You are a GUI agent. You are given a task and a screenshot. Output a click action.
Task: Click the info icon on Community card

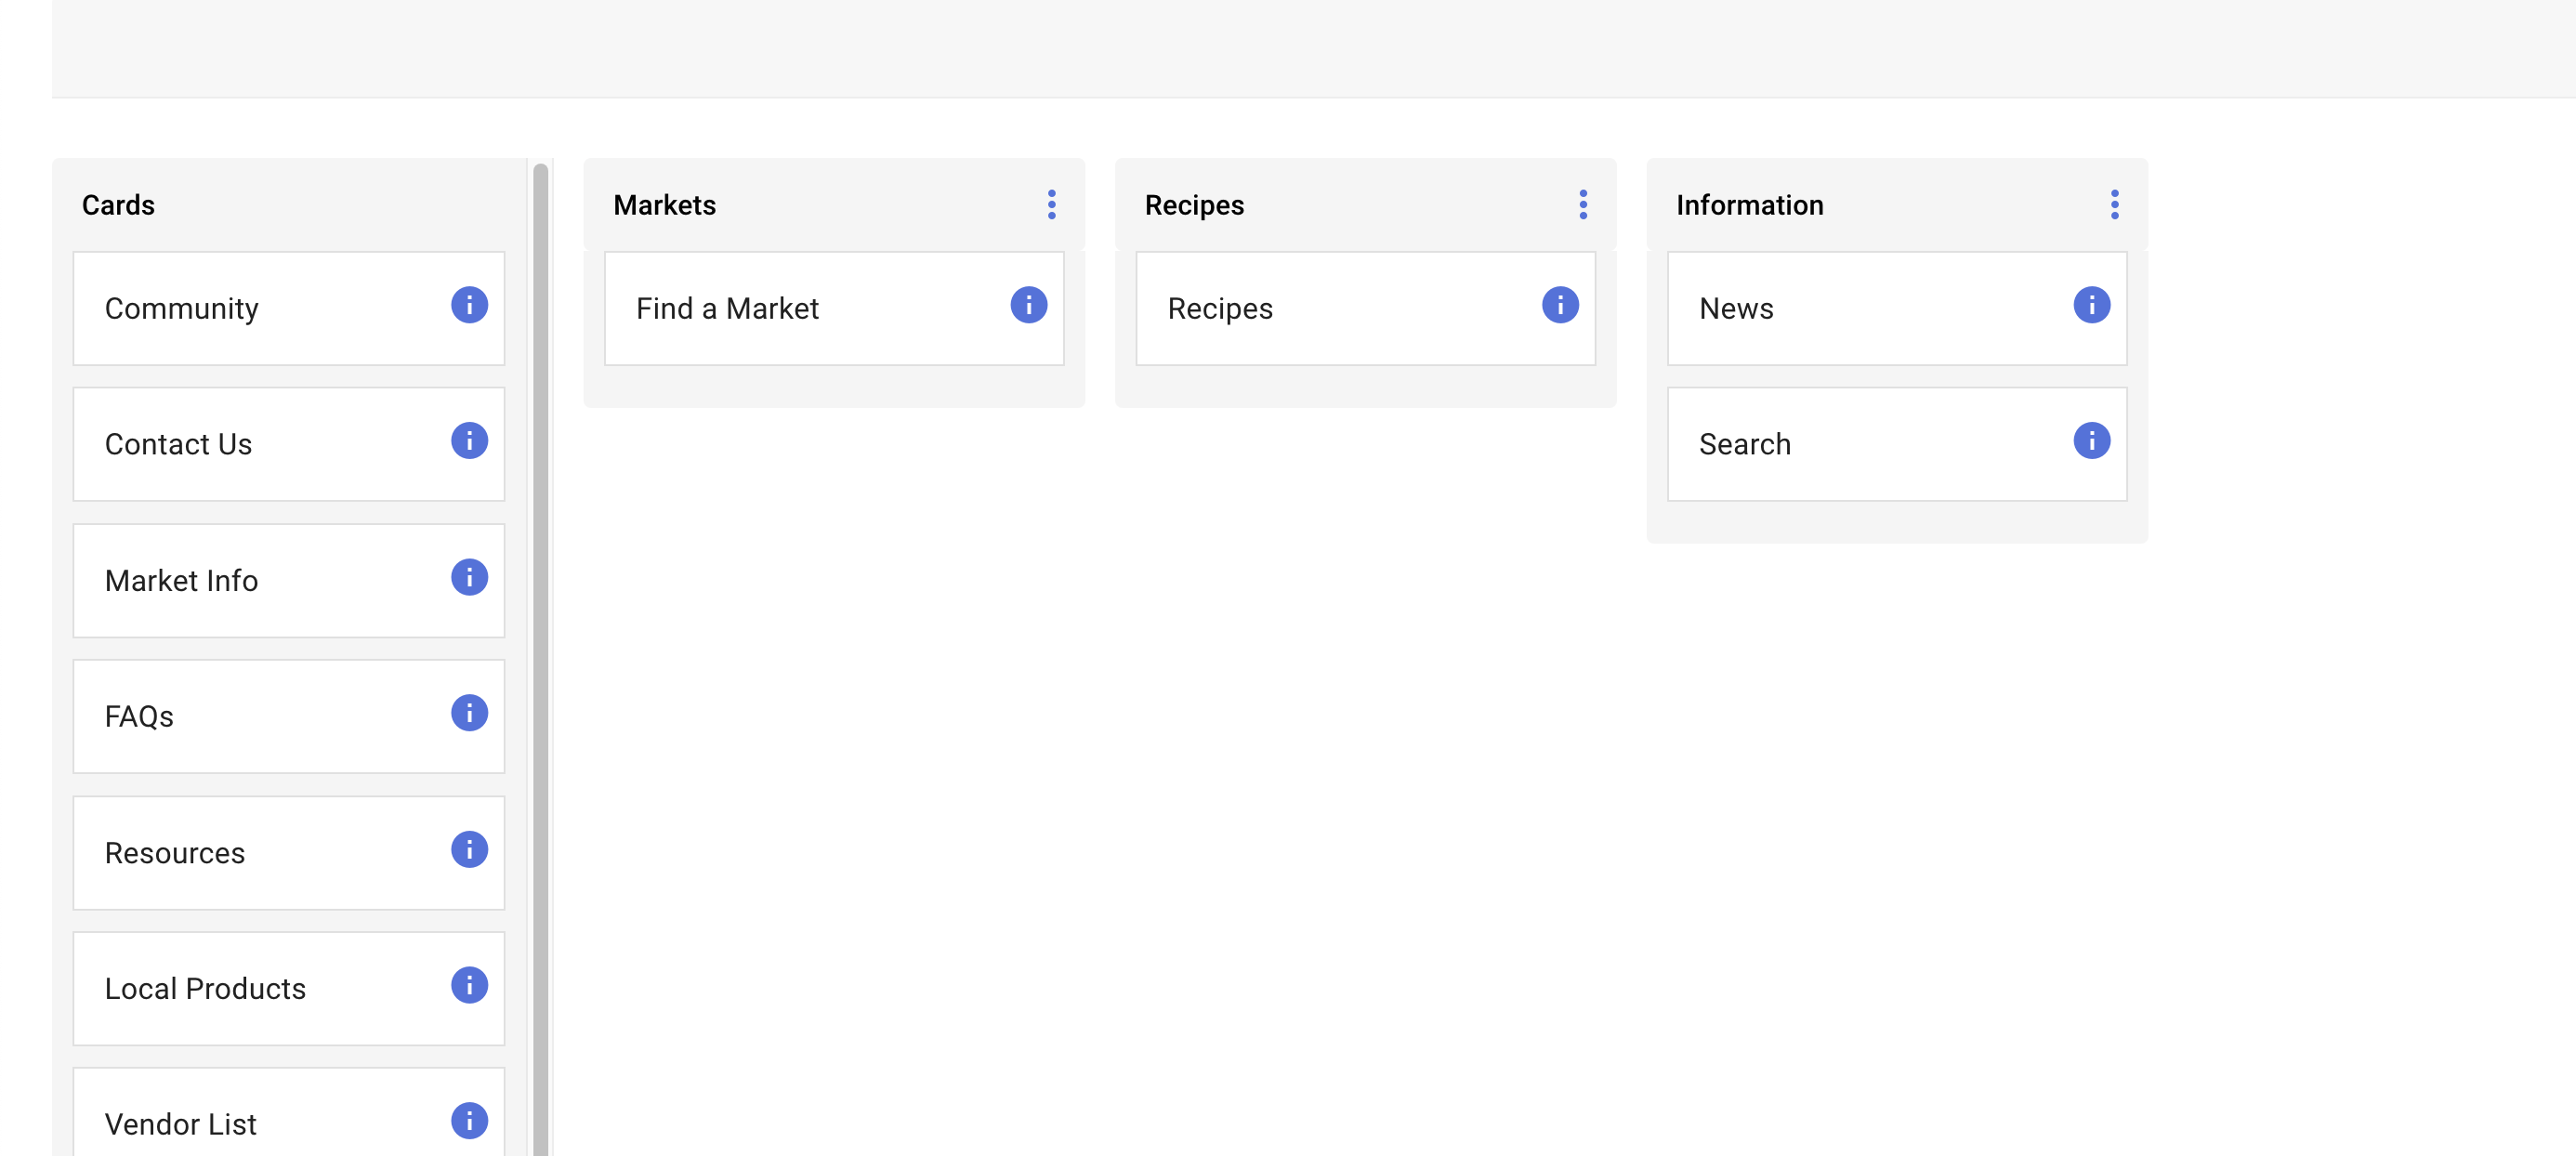(469, 305)
